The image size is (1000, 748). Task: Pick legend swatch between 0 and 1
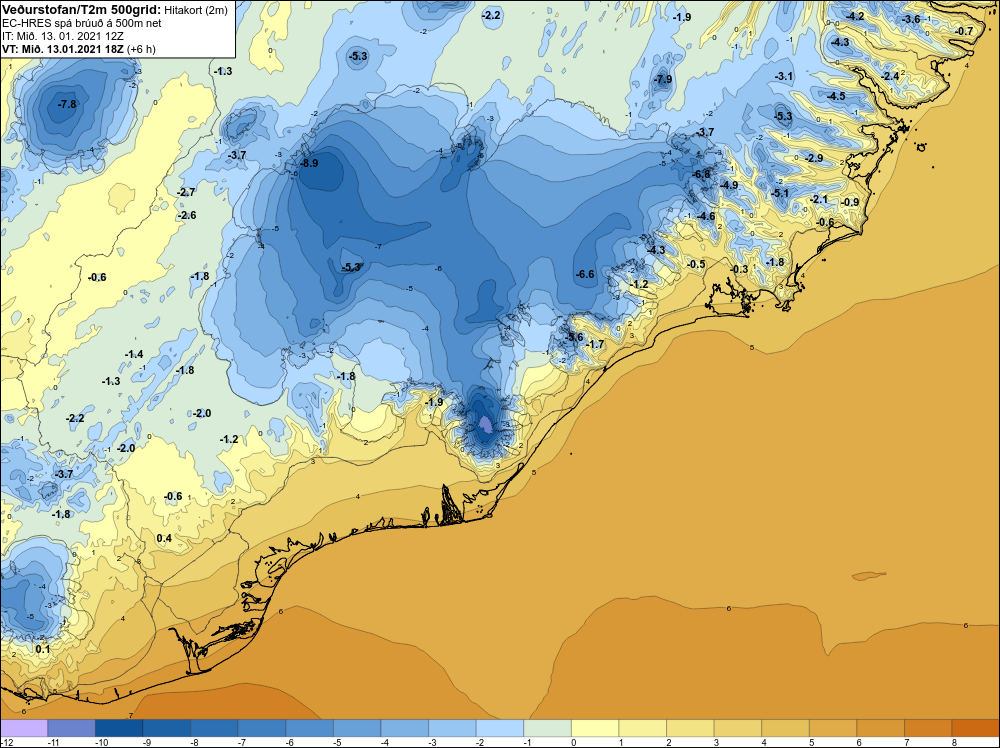click(595, 728)
